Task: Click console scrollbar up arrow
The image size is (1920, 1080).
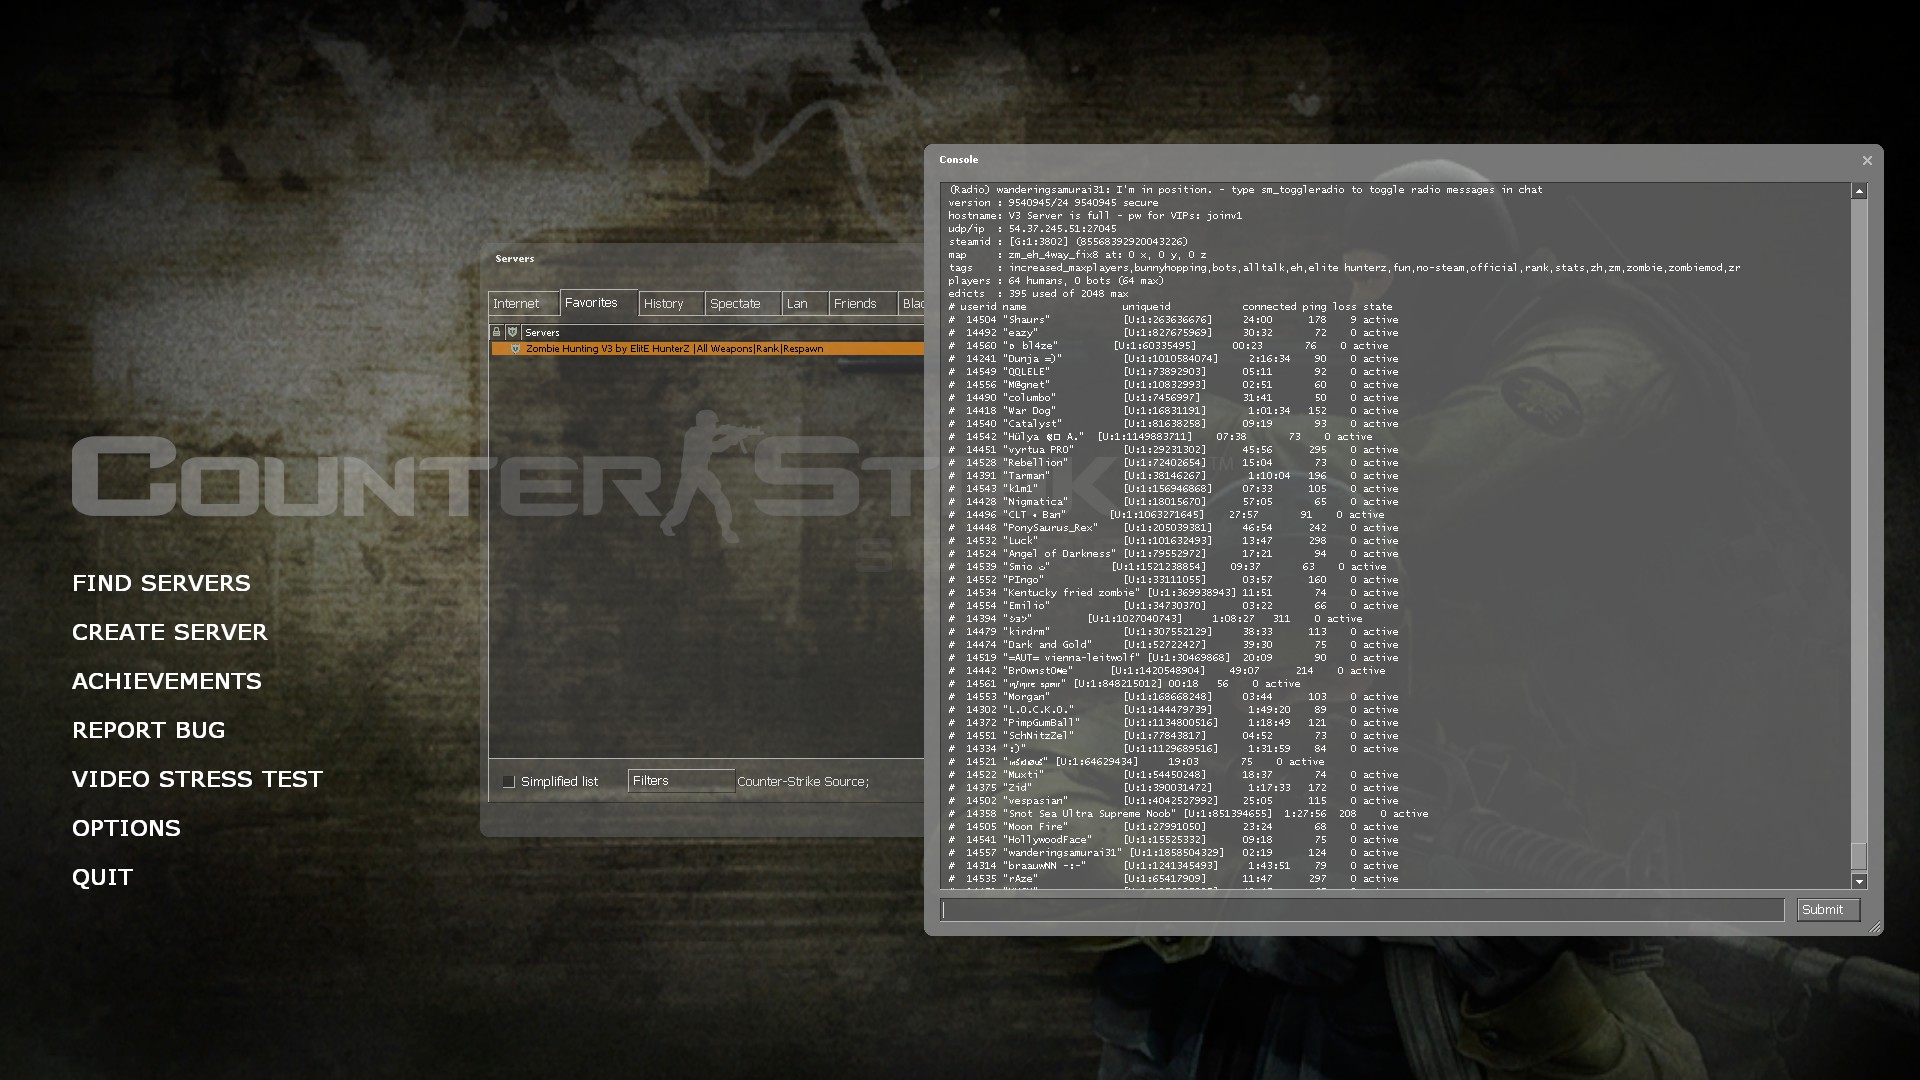Action: click(x=1859, y=191)
